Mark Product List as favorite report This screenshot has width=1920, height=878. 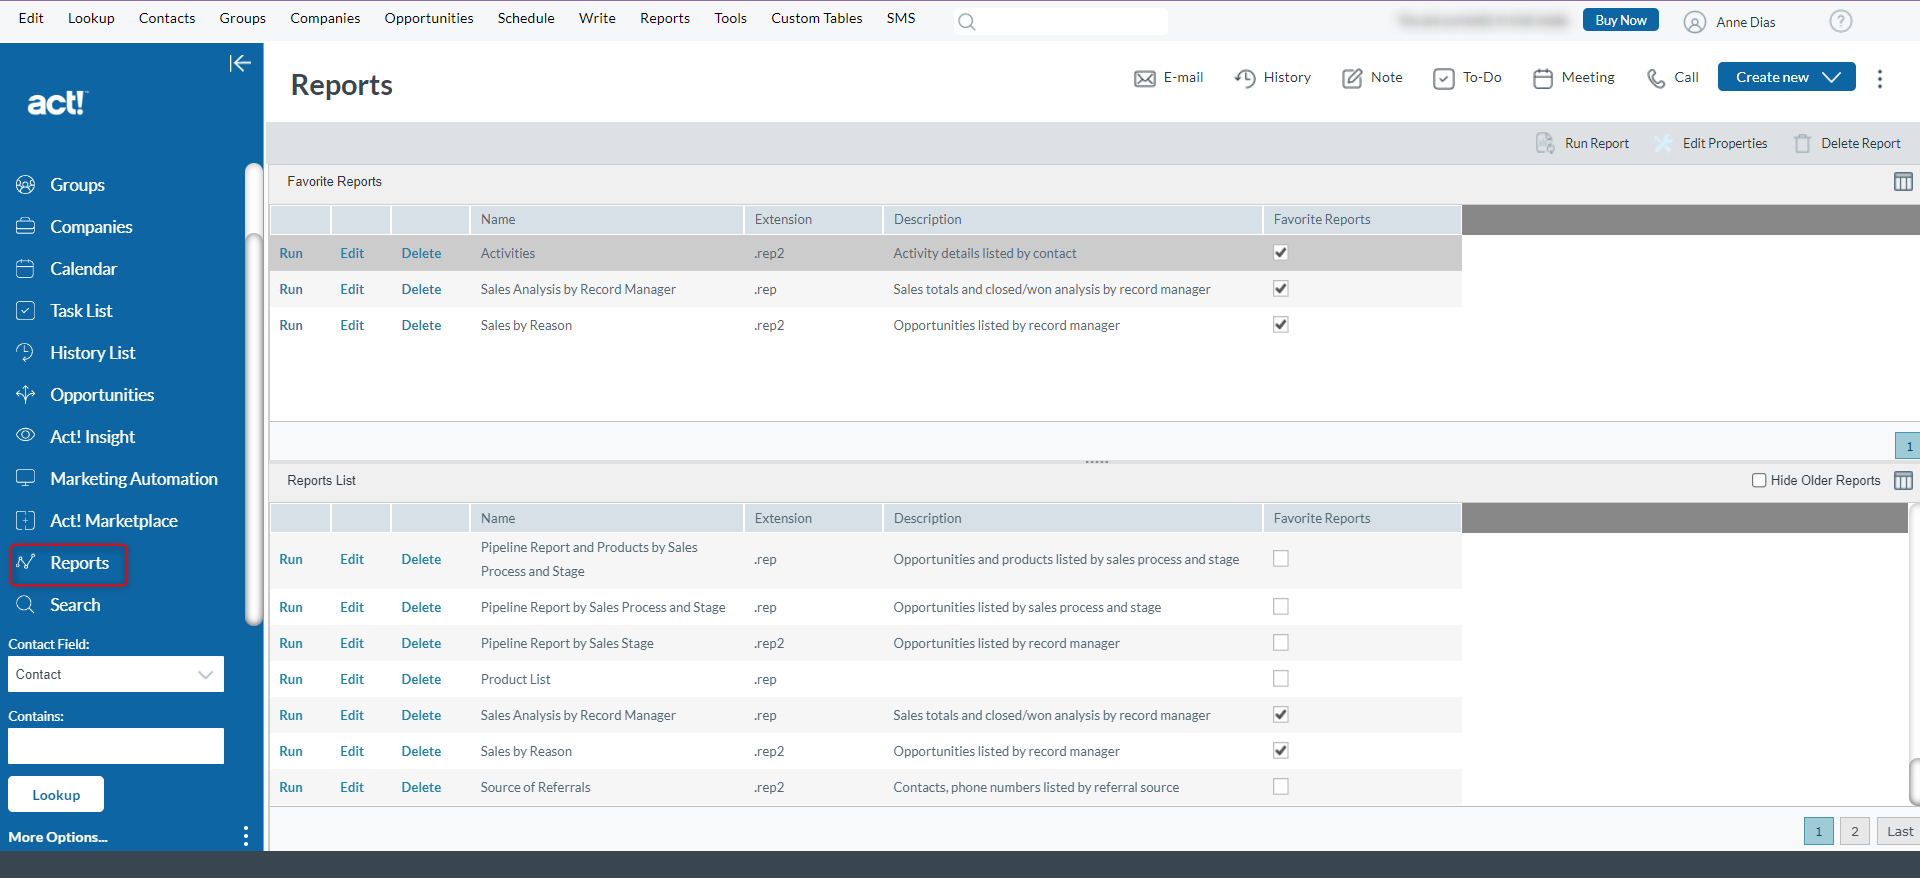click(x=1280, y=679)
